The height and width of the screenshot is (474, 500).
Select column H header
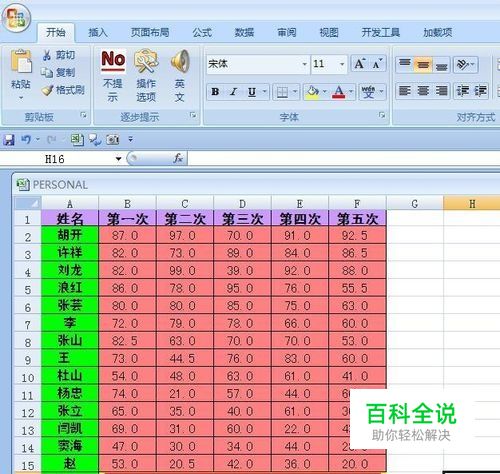point(472,203)
